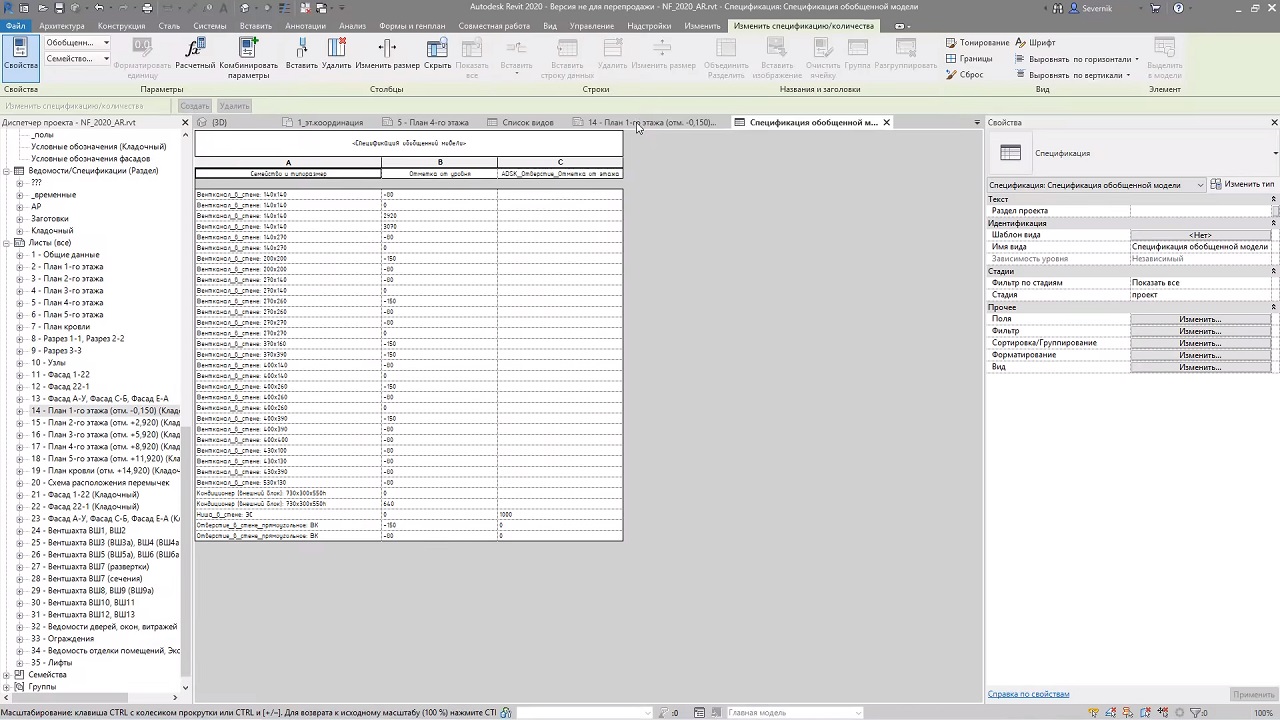Open the Расчетный calculated value tool
The image size is (1280, 720).
tap(195, 54)
